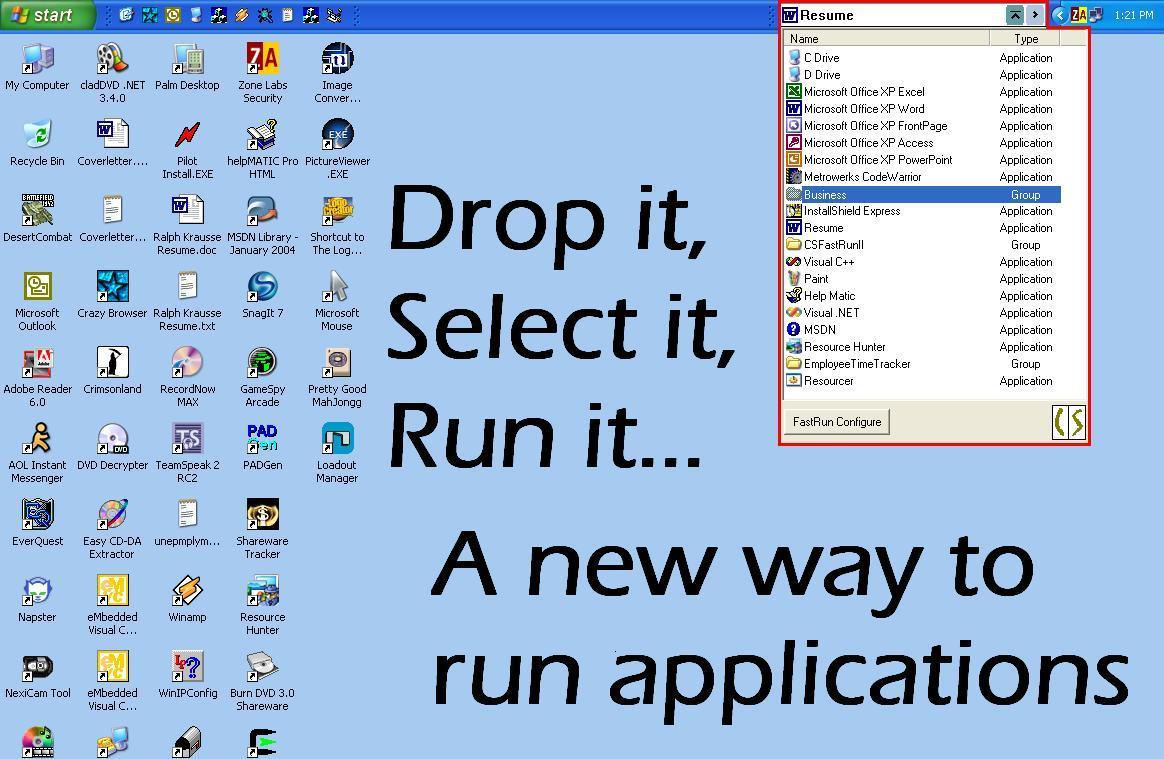Launch EverQuest desktop icon

pyautogui.click(x=37, y=523)
